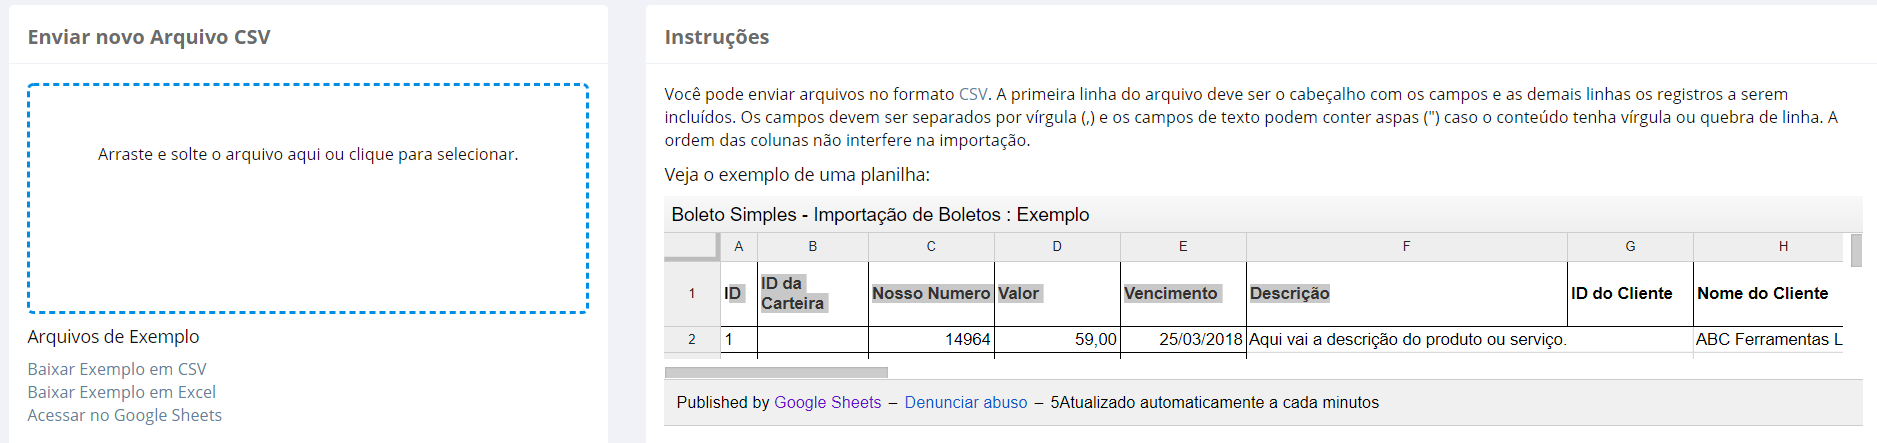Image resolution: width=1877 pixels, height=443 pixels.
Task: Open the Baixar Exemplo em Excel link
Action: coord(122,392)
